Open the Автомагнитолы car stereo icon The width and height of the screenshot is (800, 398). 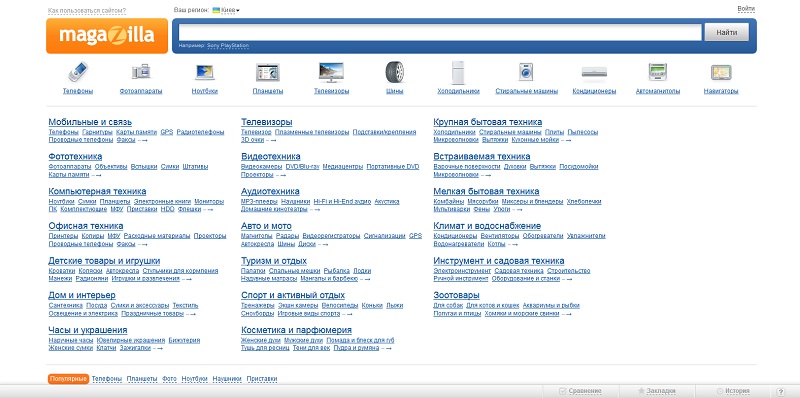[x=658, y=72]
